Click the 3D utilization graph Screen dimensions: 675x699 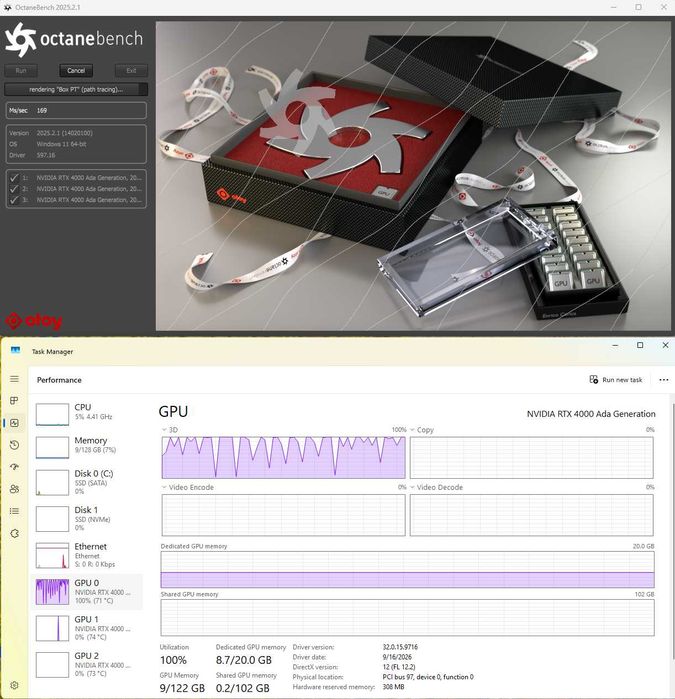pos(284,457)
